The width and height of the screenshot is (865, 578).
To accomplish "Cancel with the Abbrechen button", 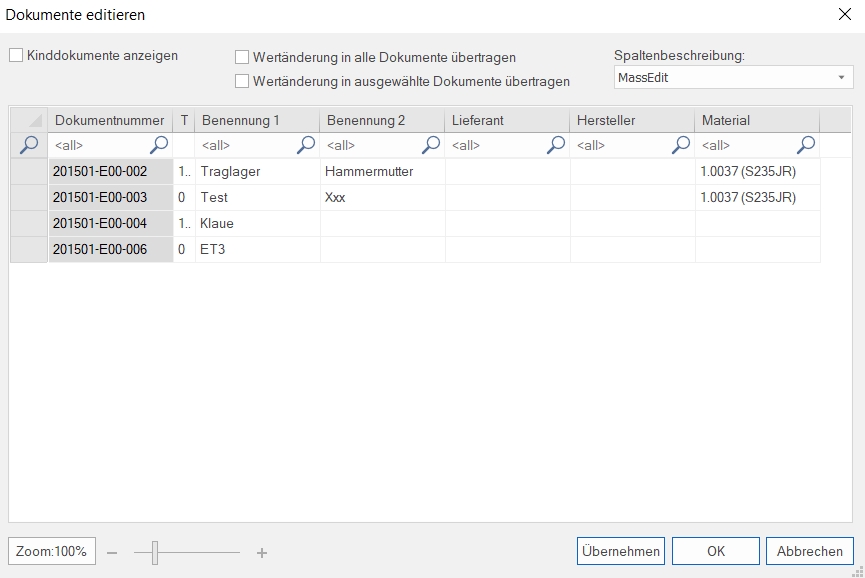I will pyautogui.click(x=810, y=551).
